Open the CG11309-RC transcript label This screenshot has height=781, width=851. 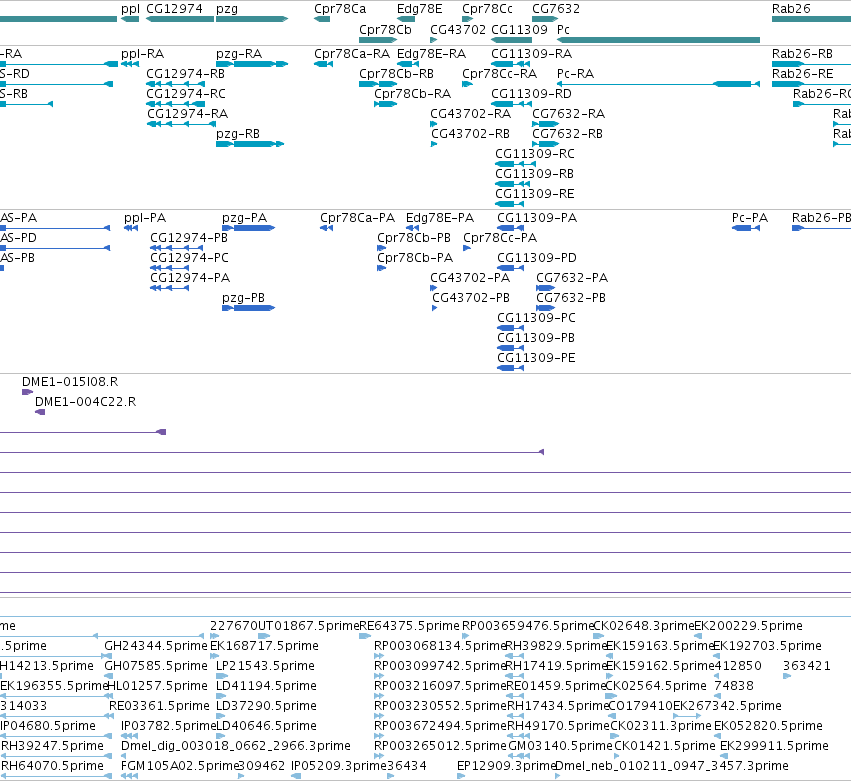click(535, 154)
